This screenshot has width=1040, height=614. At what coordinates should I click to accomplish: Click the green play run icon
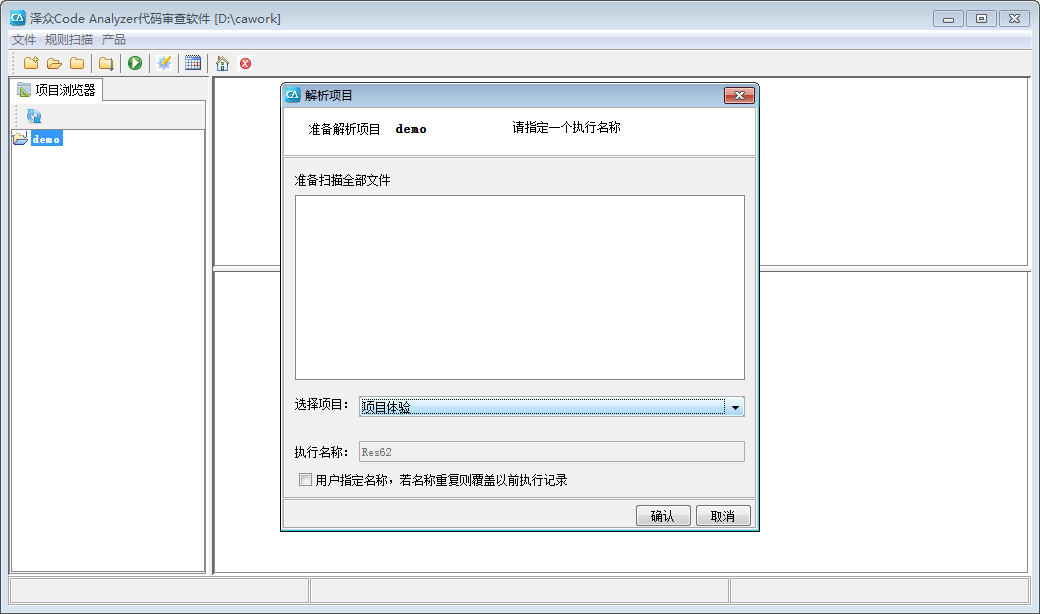pos(135,63)
